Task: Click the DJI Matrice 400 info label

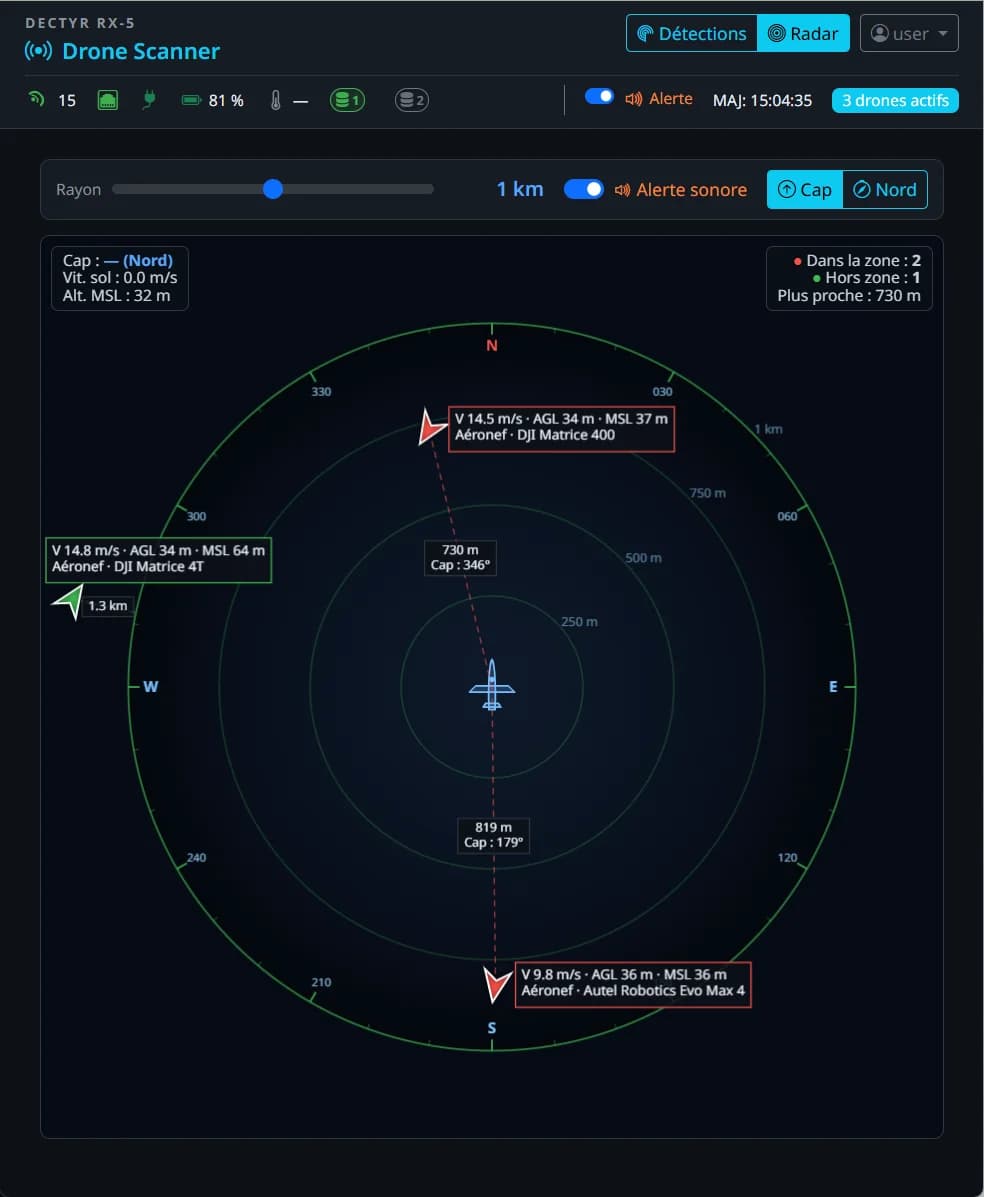Action: [x=561, y=429]
